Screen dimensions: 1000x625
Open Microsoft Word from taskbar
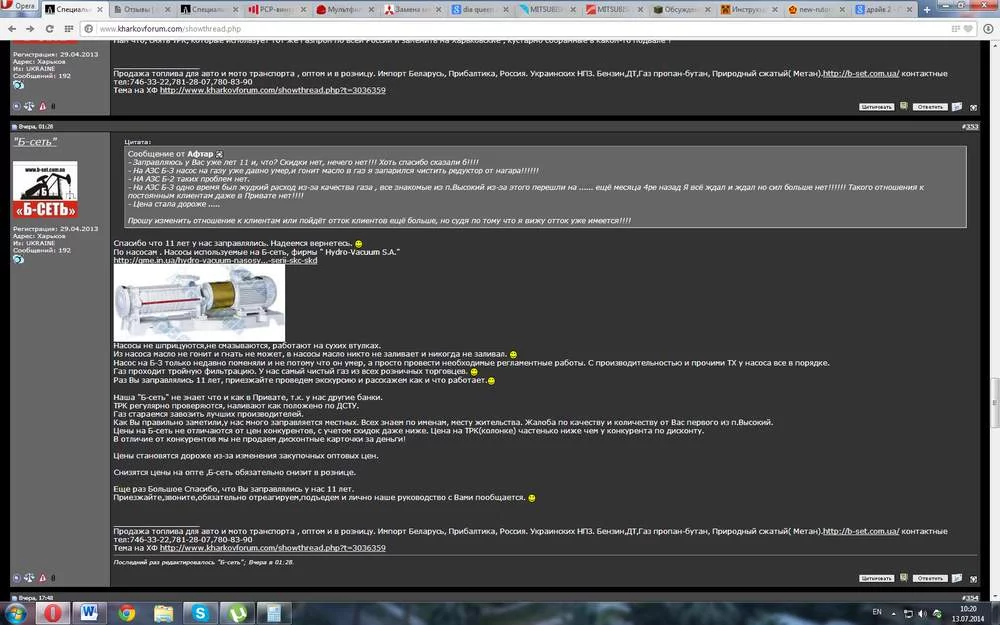89,614
